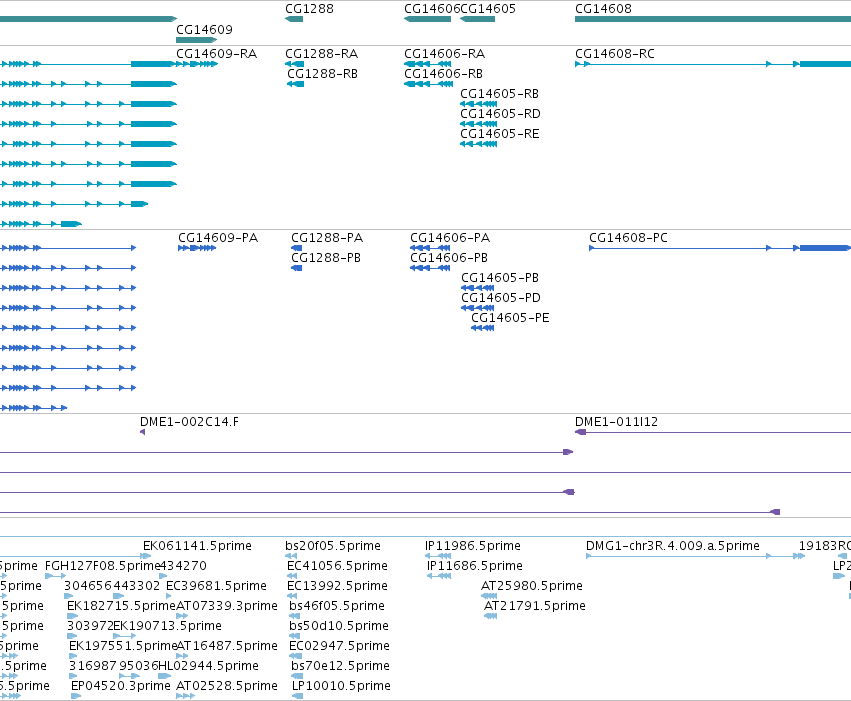Viewport: 851px width, 701px height.
Task: Click the teal CG1288 gene arrow glyph
Action: point(294,19)
